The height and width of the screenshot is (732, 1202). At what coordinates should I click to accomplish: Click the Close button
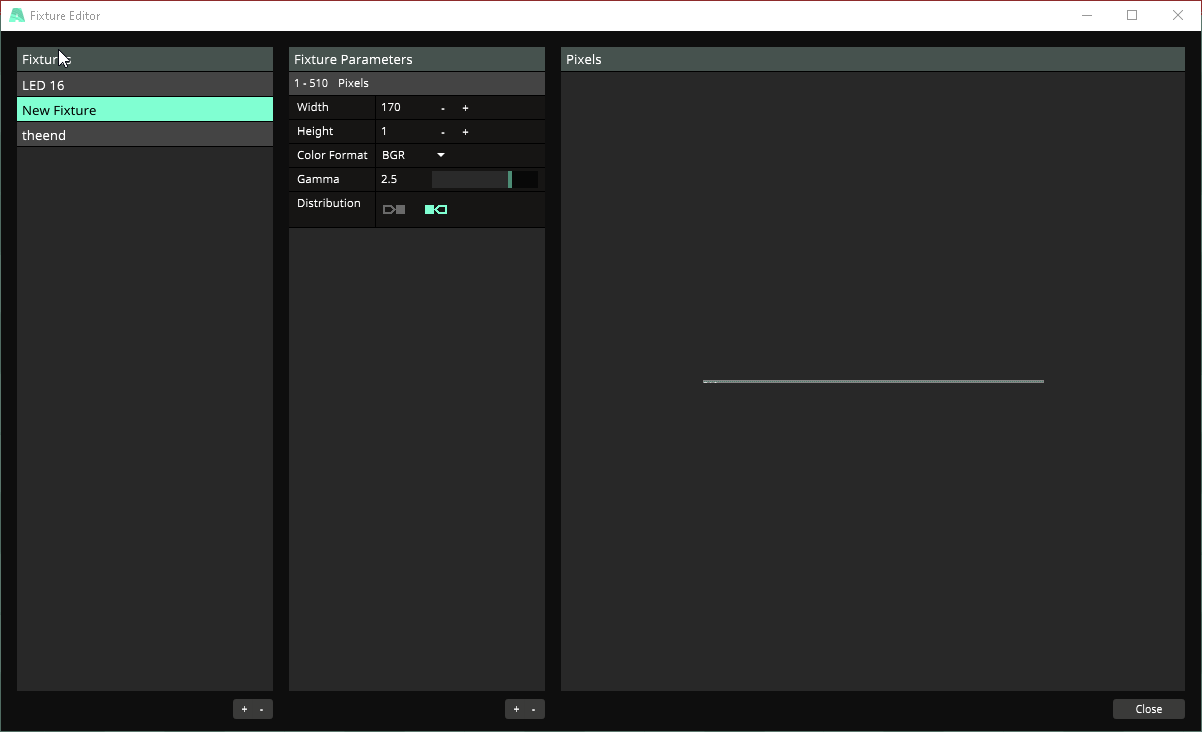1148,709
